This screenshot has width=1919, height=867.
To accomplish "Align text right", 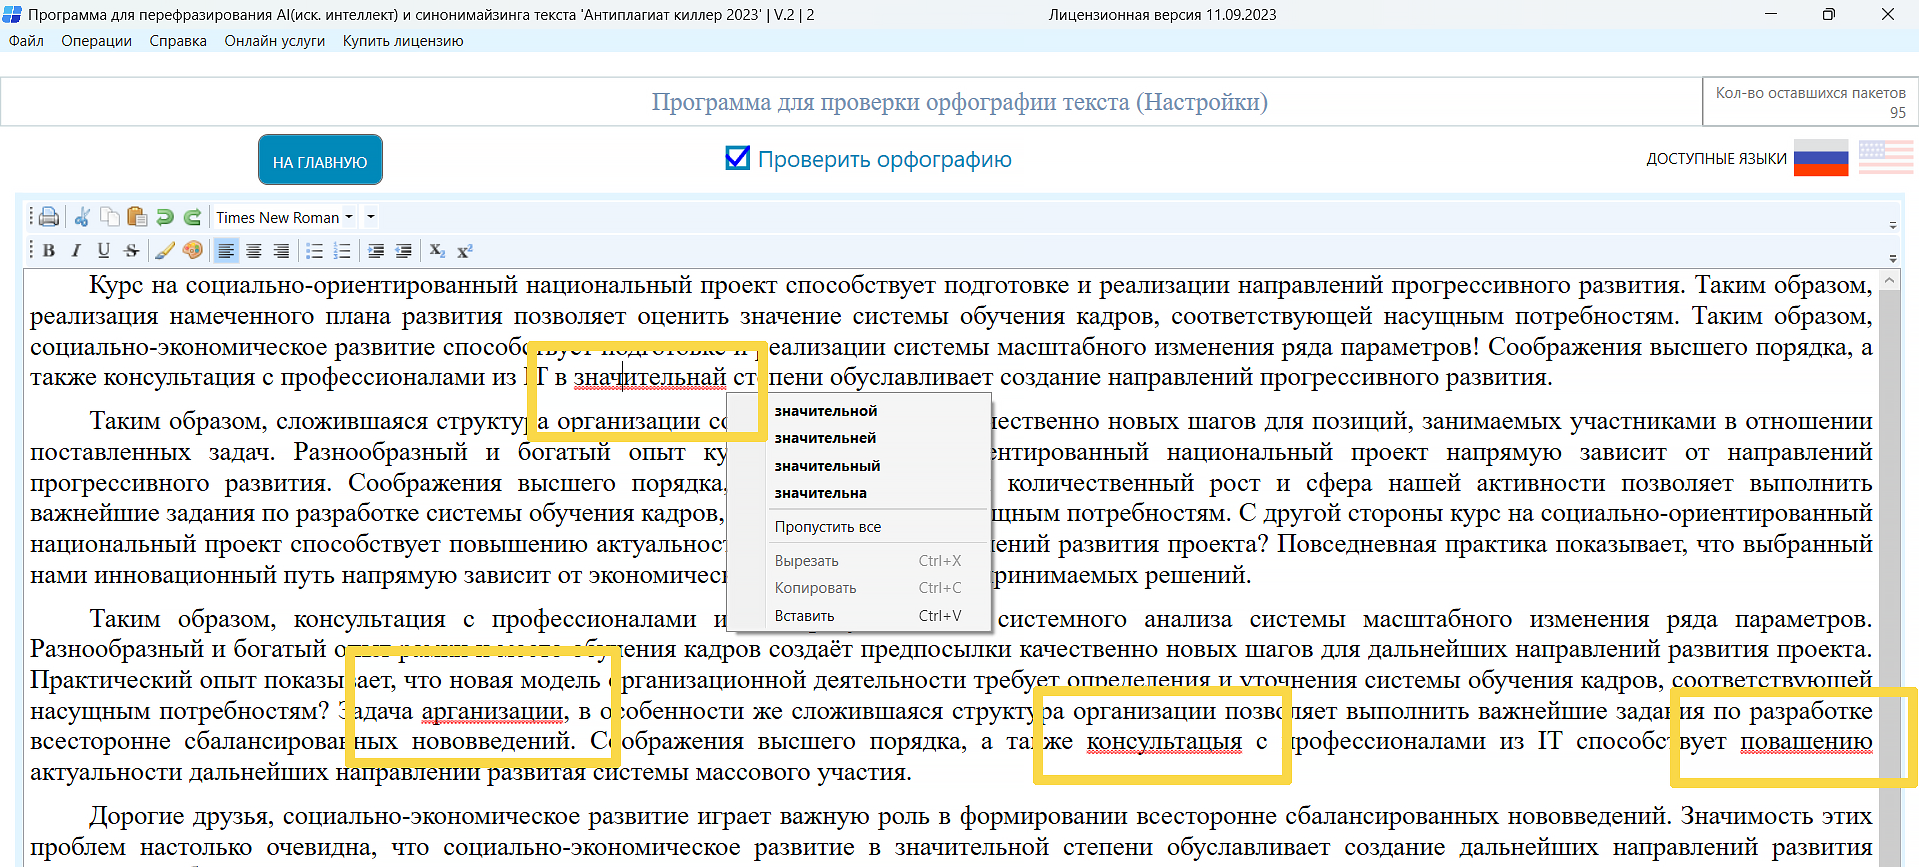I will 281,250.
